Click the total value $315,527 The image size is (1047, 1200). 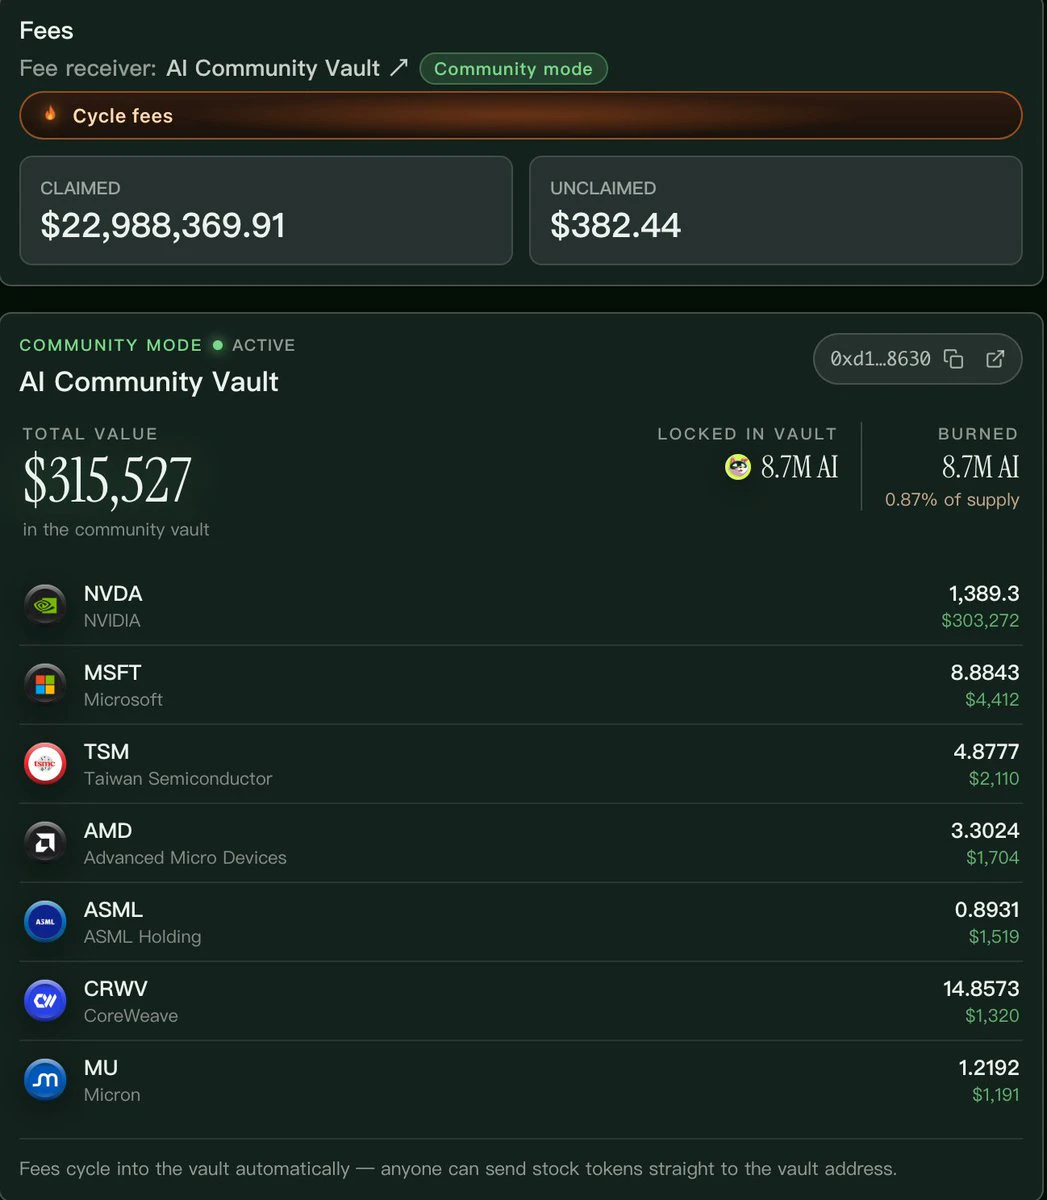click(107, 480)
